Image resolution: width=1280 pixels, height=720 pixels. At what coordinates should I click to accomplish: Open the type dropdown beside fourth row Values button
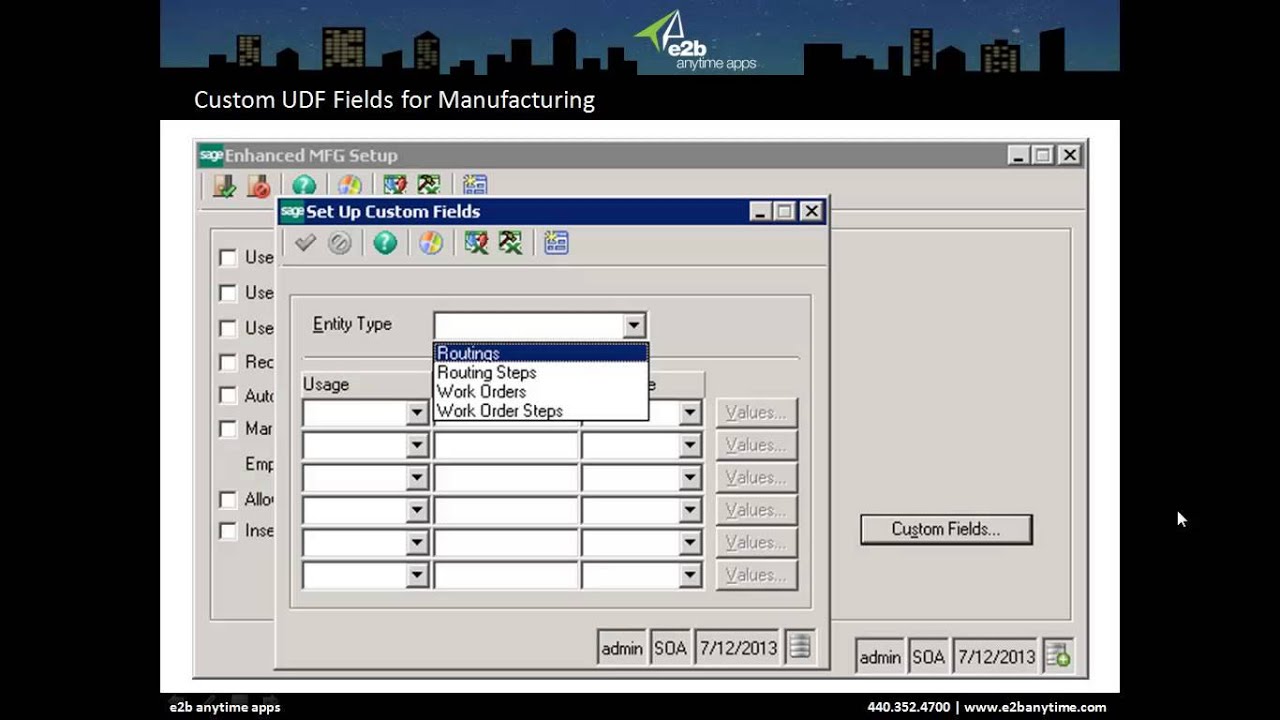click(x=689, y=510)
